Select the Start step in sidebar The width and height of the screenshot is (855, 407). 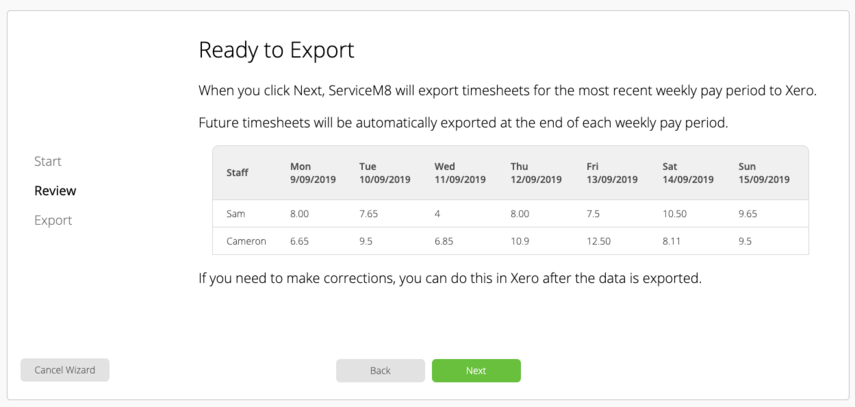48,161
